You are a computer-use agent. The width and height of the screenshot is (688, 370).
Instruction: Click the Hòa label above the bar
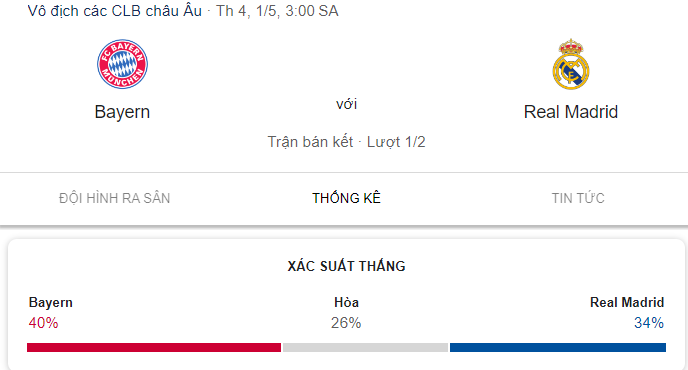346,302
